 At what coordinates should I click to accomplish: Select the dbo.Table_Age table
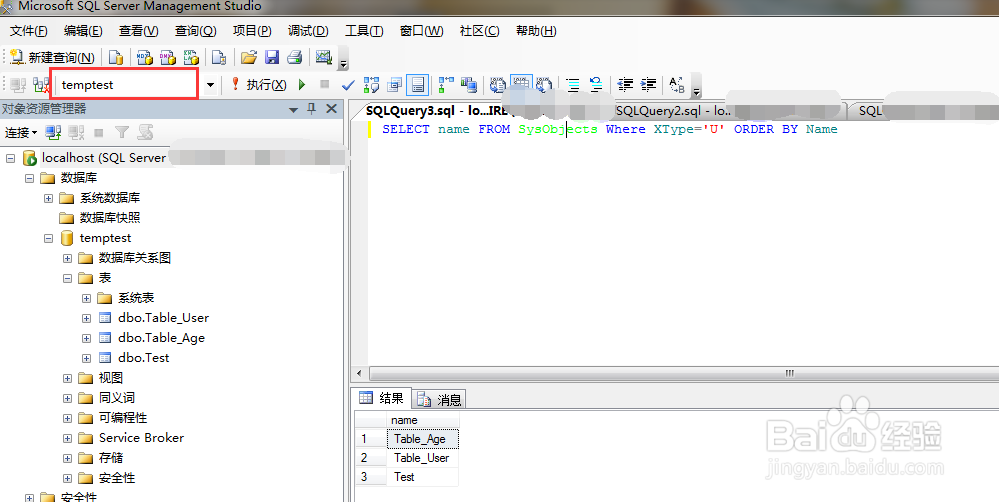point(161,338)
